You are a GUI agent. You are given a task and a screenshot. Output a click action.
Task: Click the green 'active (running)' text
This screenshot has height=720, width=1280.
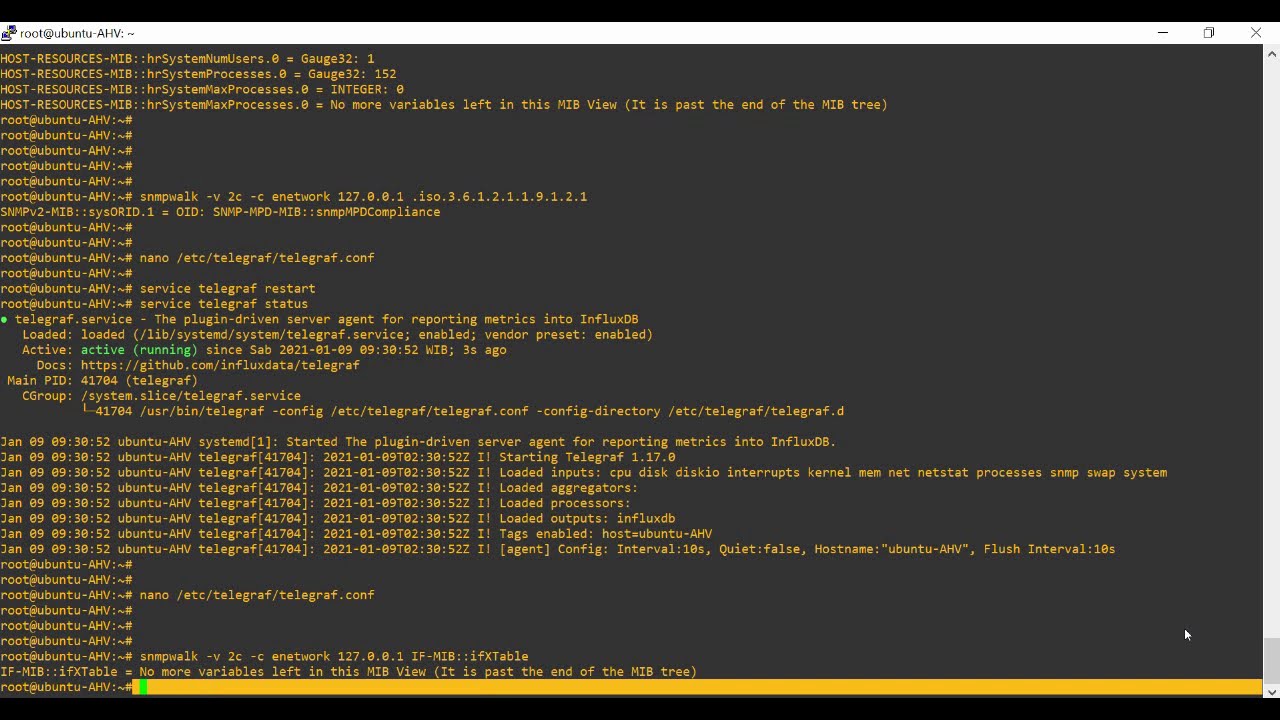[x=139, y=350]
